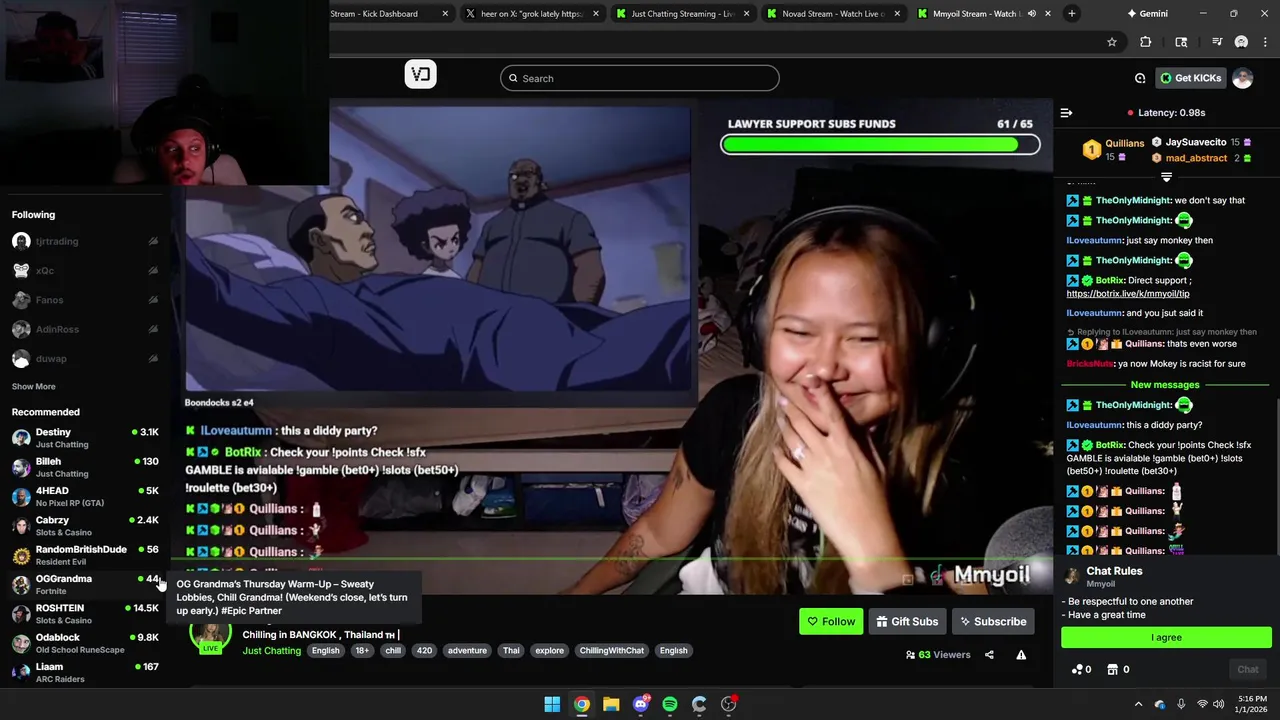The height and width of the screenshot is (720, 1280).
Task: Select the adventure stream tag
Action: 467,651
